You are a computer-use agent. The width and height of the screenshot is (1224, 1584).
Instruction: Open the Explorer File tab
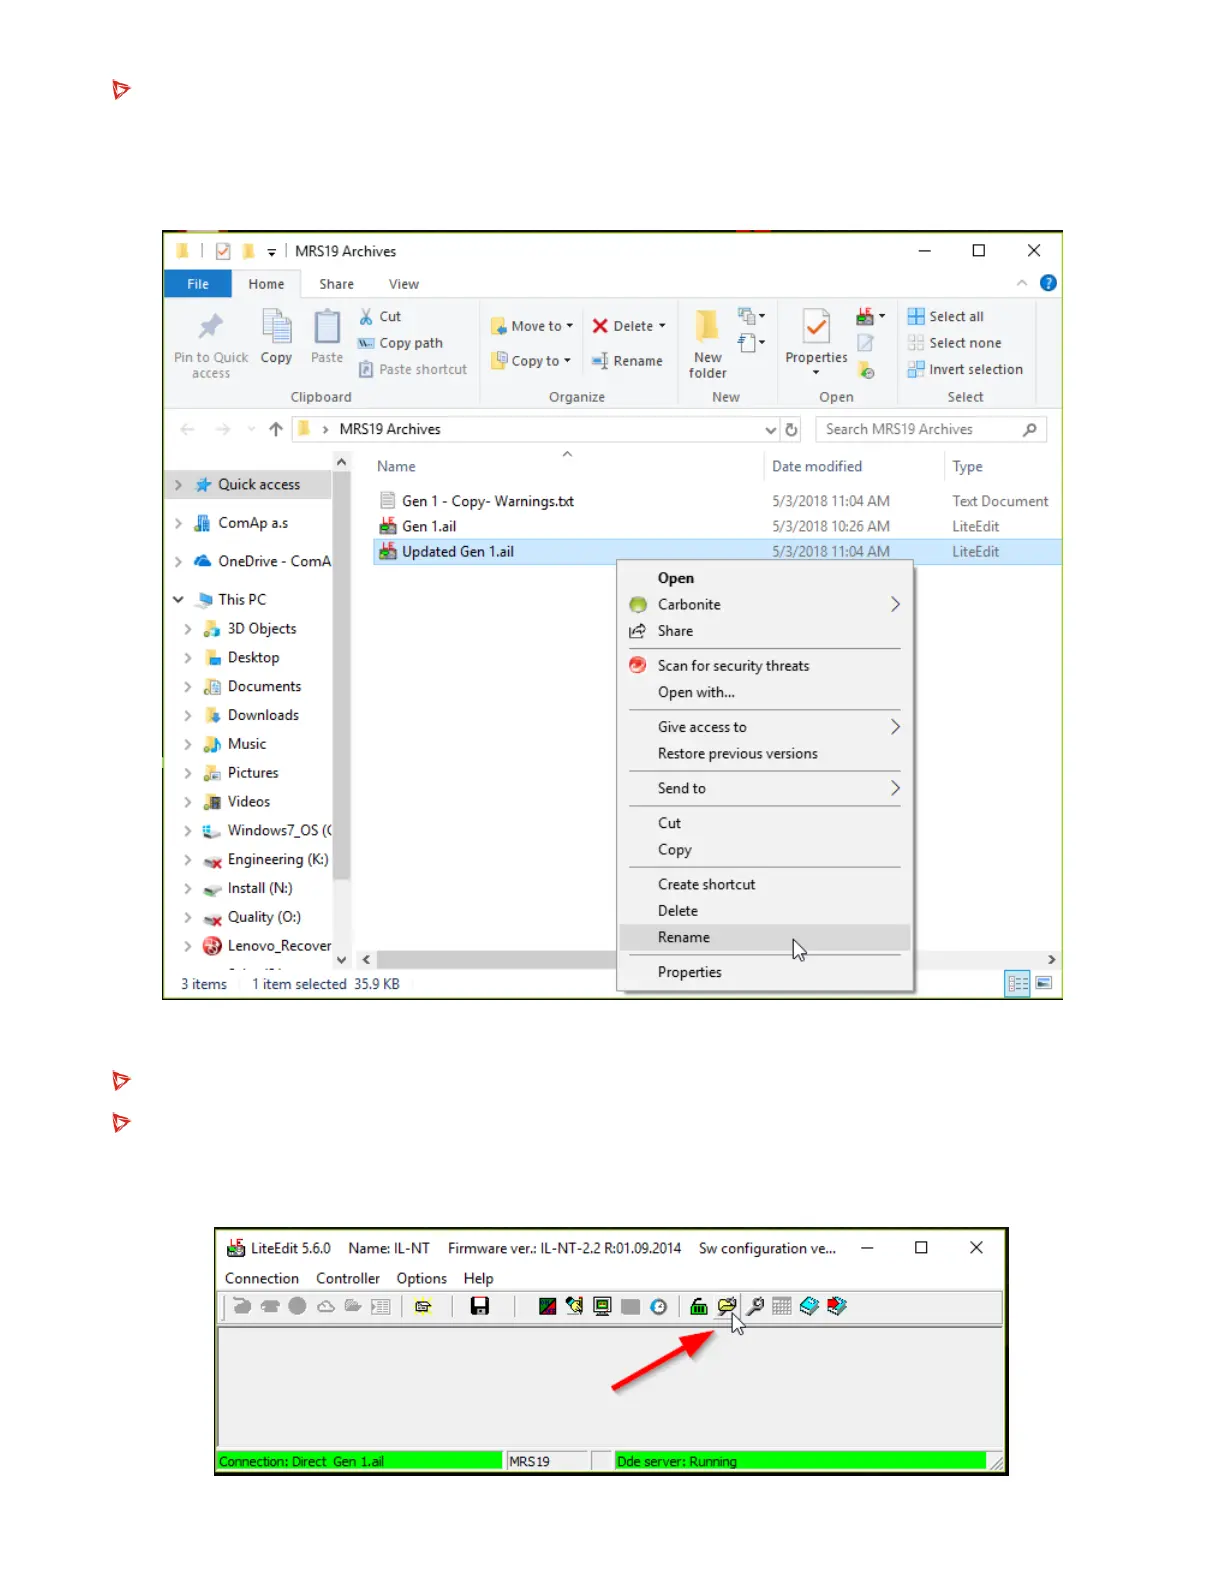tap(198, 284)
